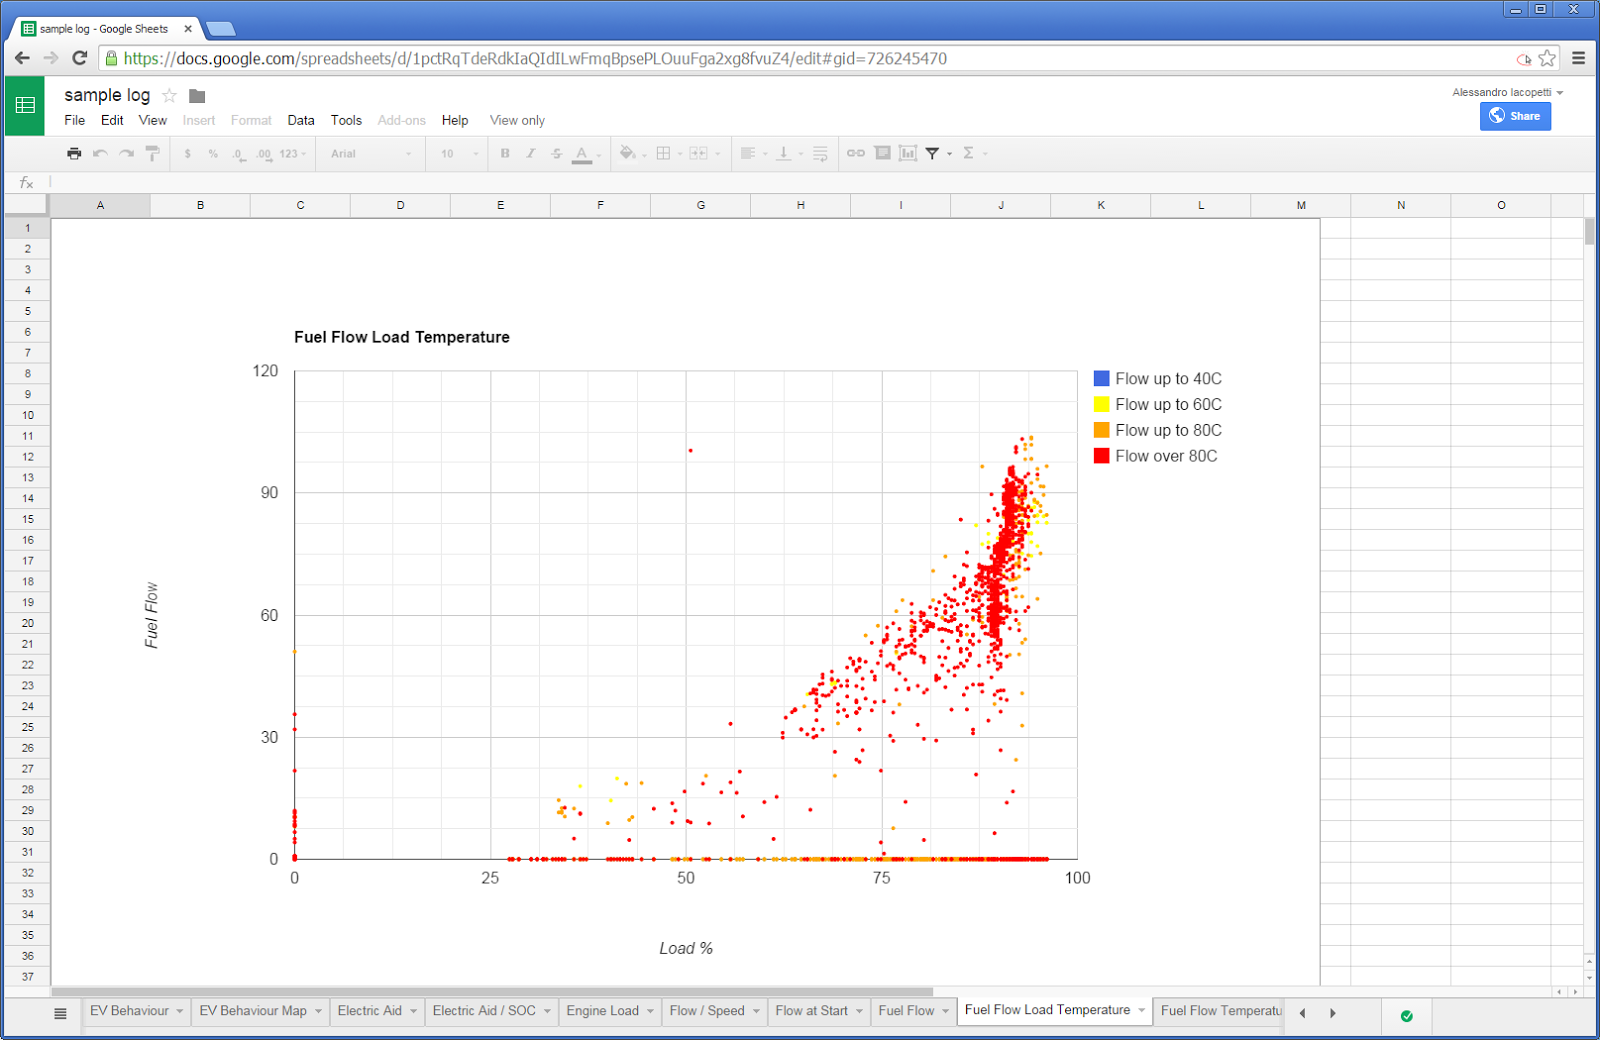Insert a link using the chain icon
This screenshot has height=1040, width=1600.
point(855,153)
